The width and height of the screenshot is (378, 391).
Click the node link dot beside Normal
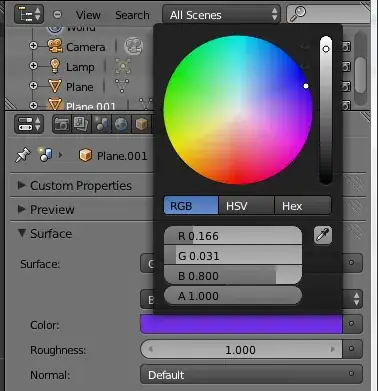[x=351, y=374]
